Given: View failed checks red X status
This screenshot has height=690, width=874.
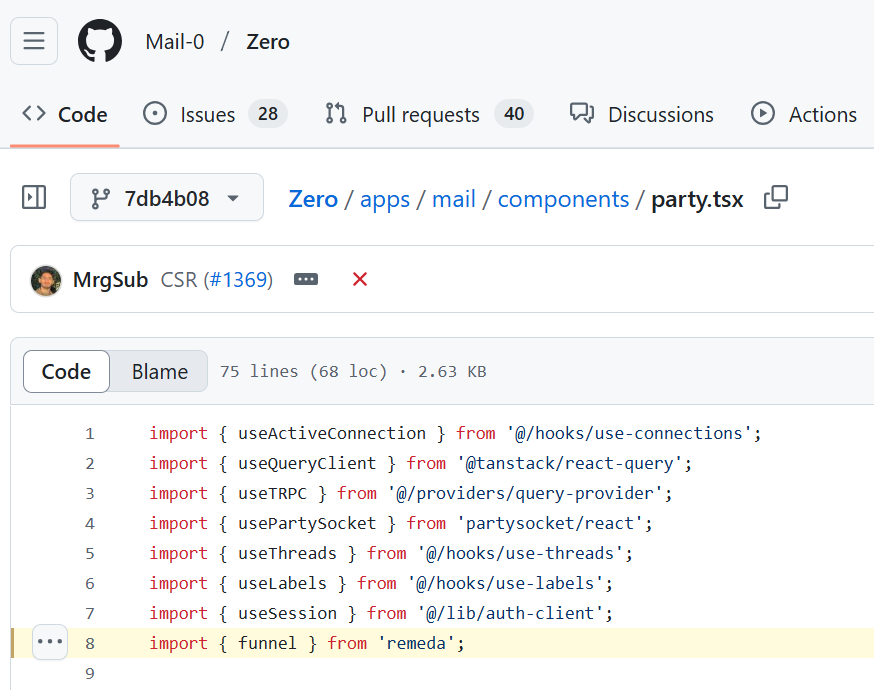Looking at the screenshot, I should (360, 279).
